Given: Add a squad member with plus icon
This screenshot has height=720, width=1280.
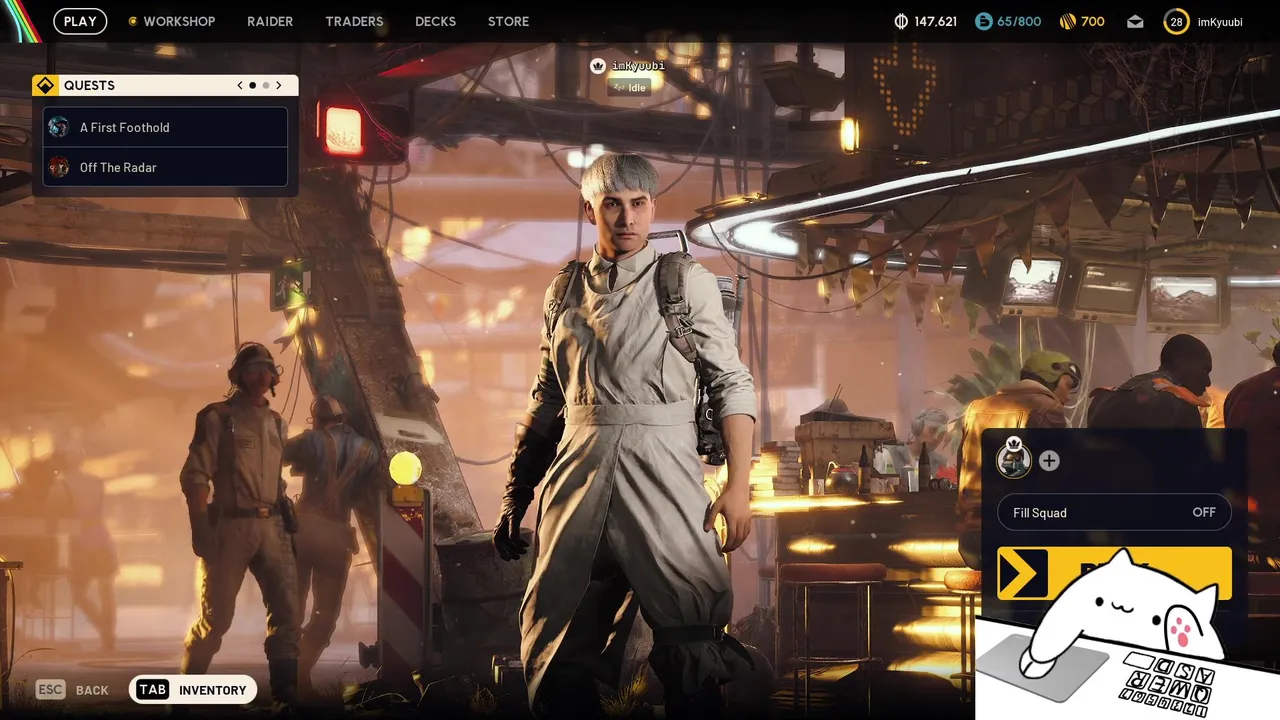Looking at the screenshot, I should pyautogui.click(x=1049, y=461).
